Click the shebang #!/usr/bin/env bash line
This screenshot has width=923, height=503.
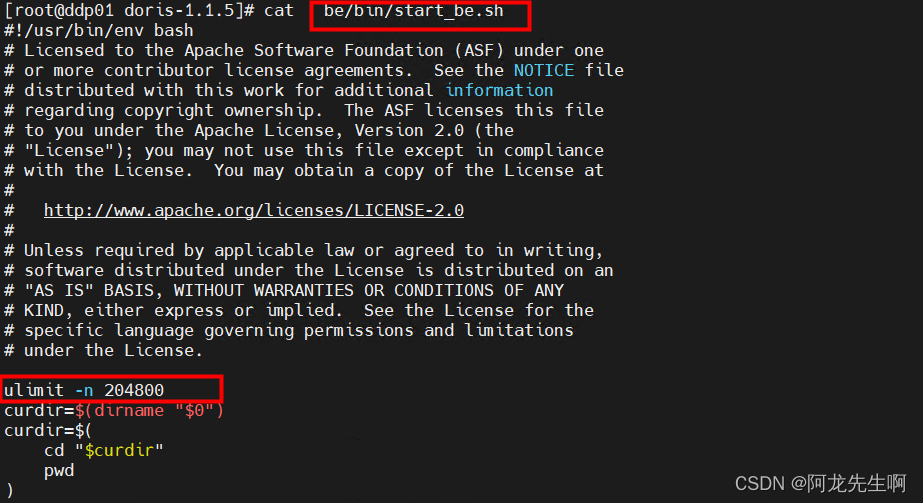click(99, 31)
